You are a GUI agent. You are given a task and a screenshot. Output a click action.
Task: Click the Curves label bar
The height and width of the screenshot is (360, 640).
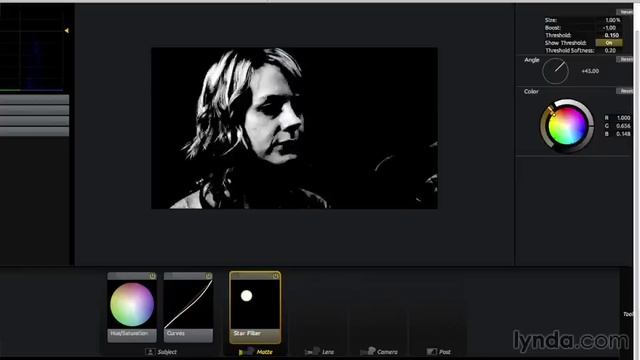pos(188,336)
